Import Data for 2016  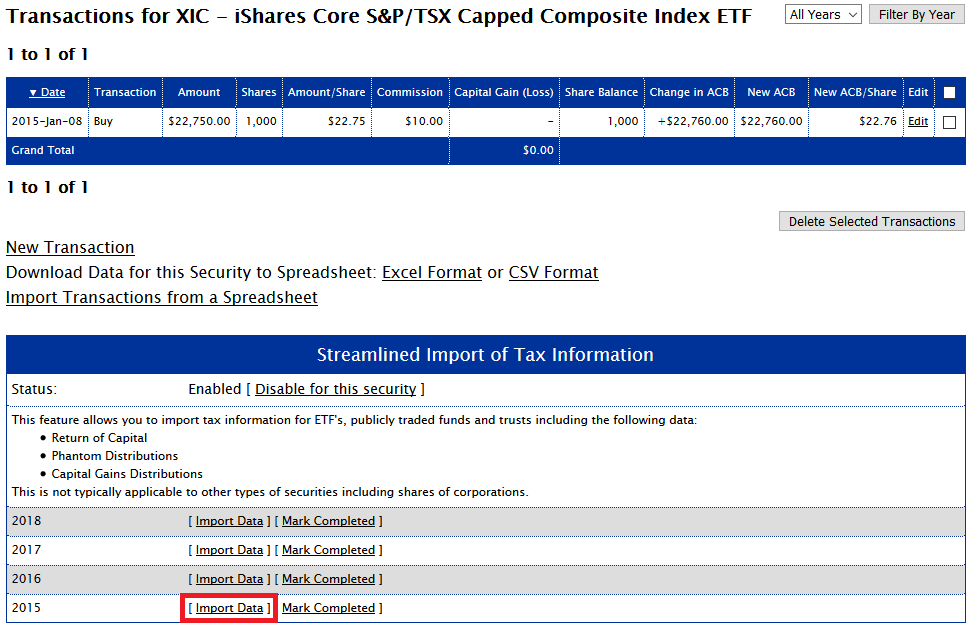[230, 579]
